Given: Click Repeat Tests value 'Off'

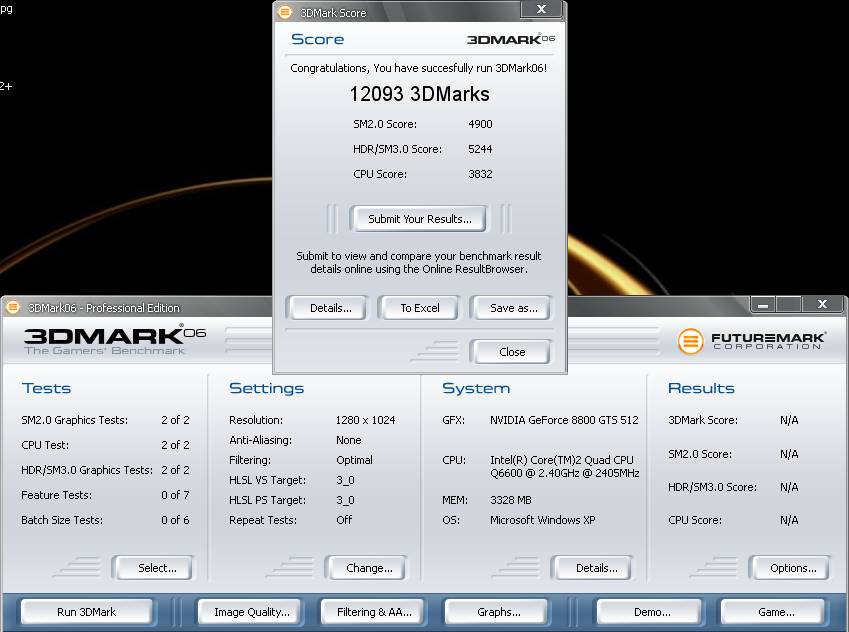Looking at the screenshot, I should click(x=344, y=520).
